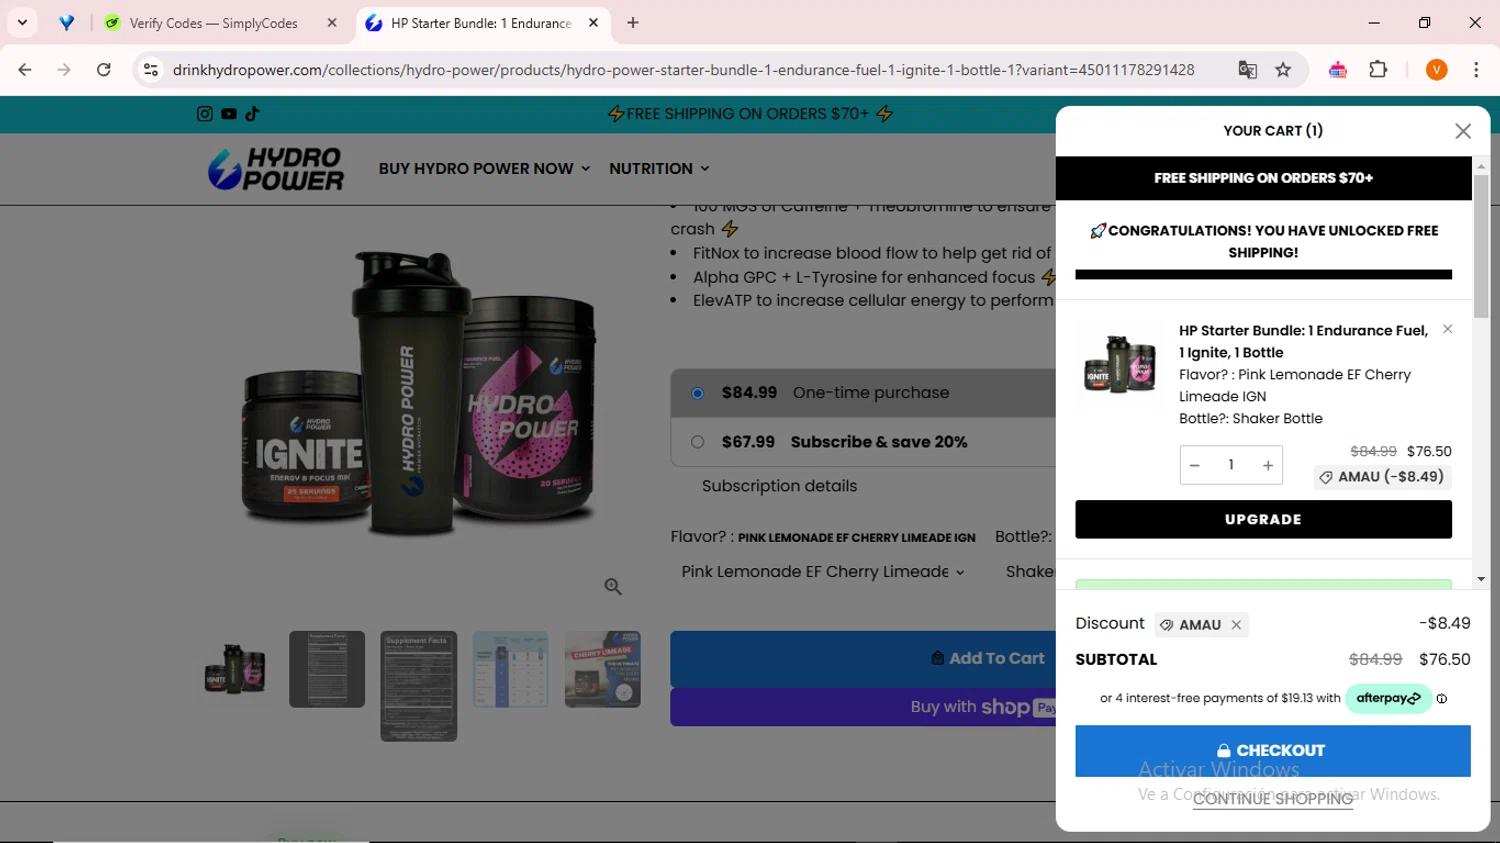1500x843 pixels.
Task: Click HP Starter Bundle cart item title
Action: click(x=1303, y=341)
